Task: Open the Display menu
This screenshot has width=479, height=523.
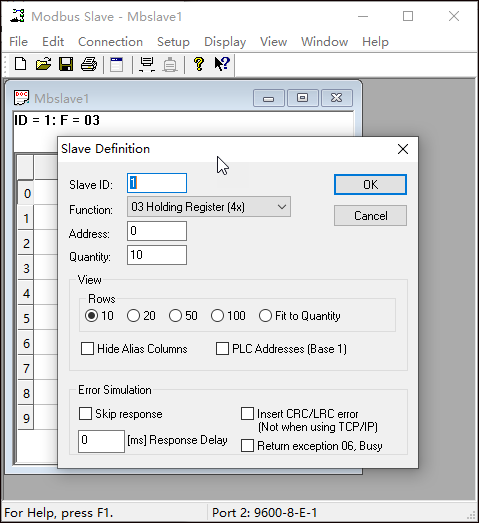Action: 225,42
